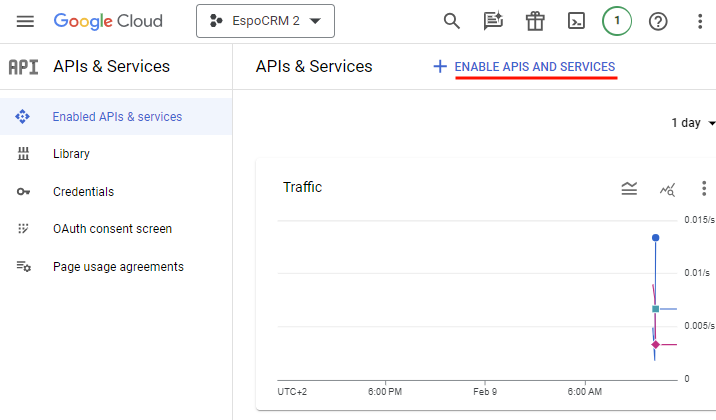Screen dimensions: 716x420
Task: Open the top bar three-dot settings menu
Action: pos(699,21)
